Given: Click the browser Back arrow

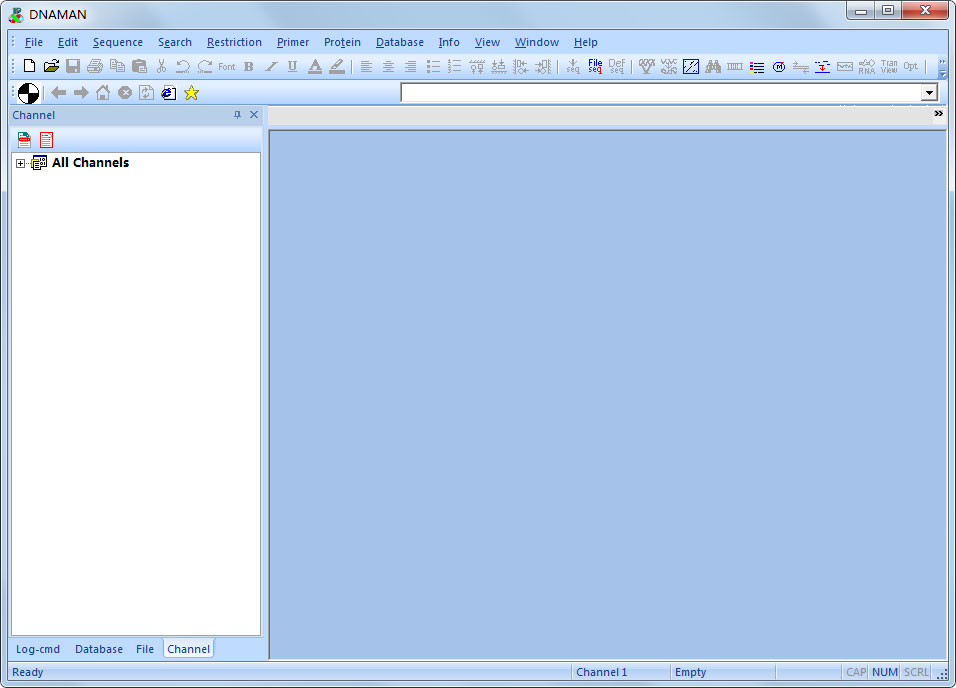Looking at the screenshot, I should click(x=59, y=93).
